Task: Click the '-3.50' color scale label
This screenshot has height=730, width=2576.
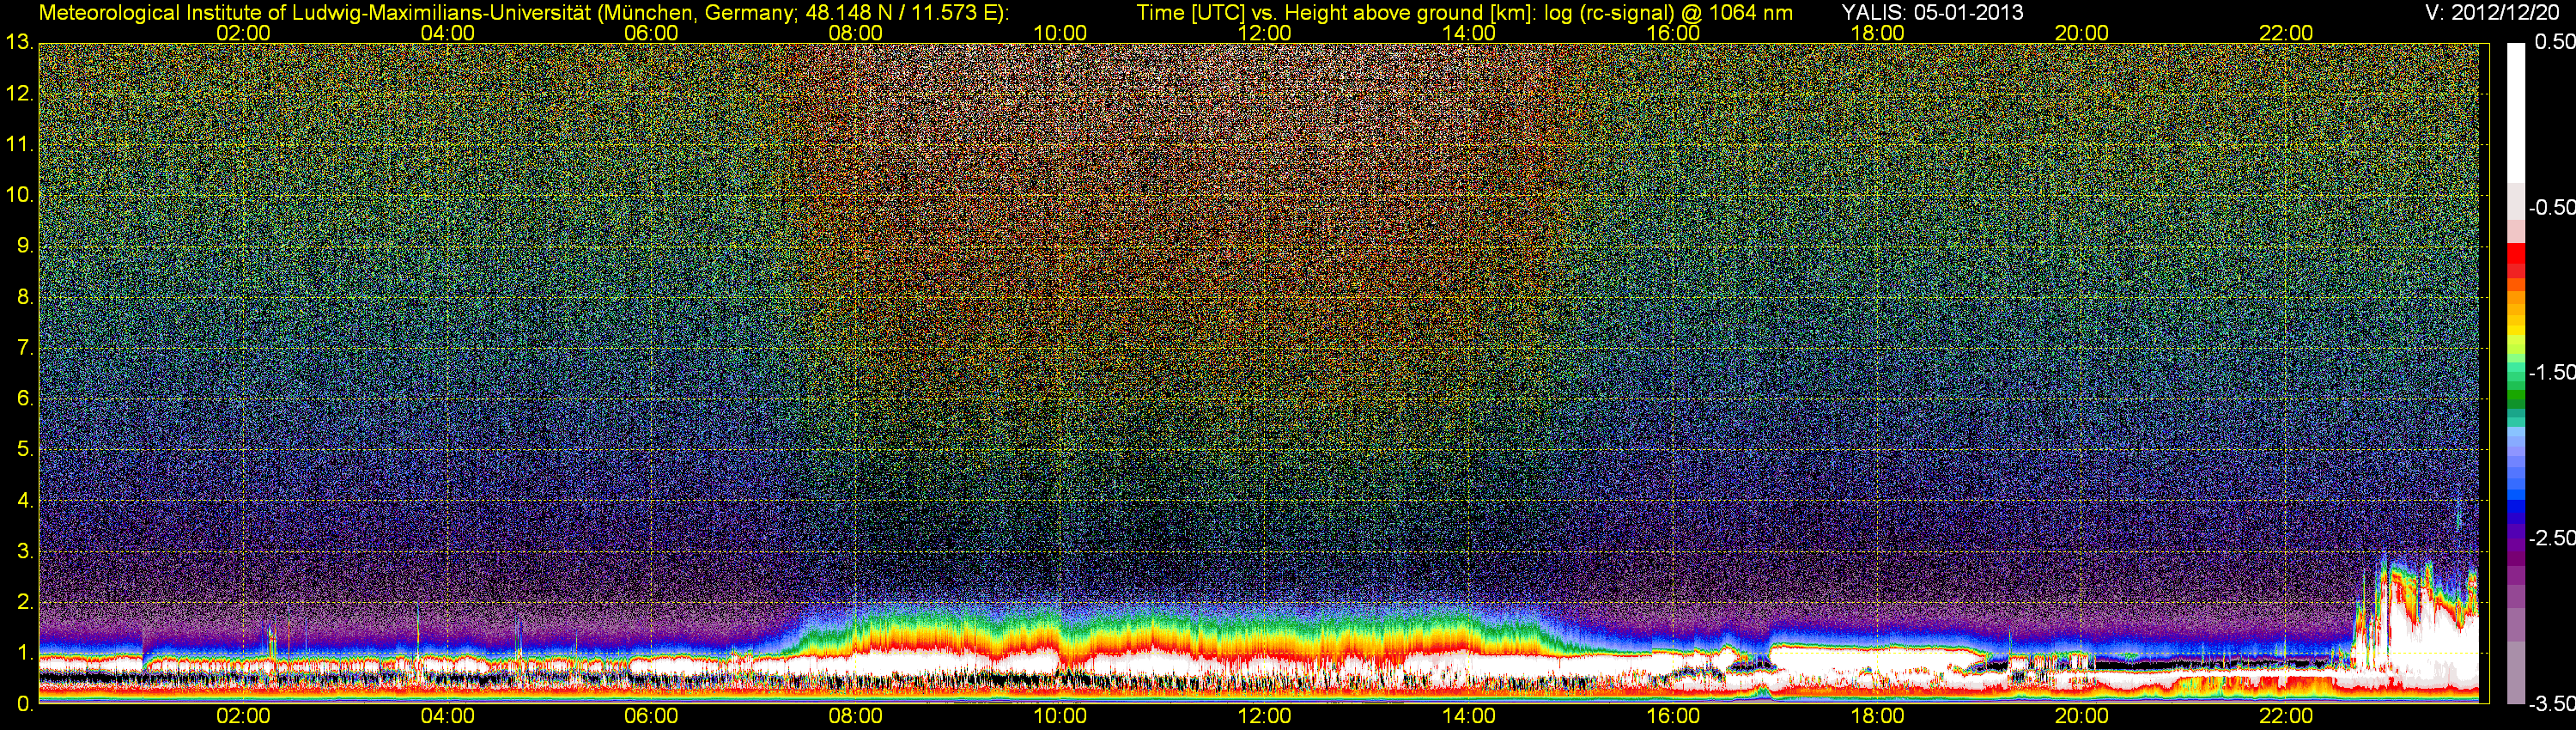Action: pos(2551,703)
